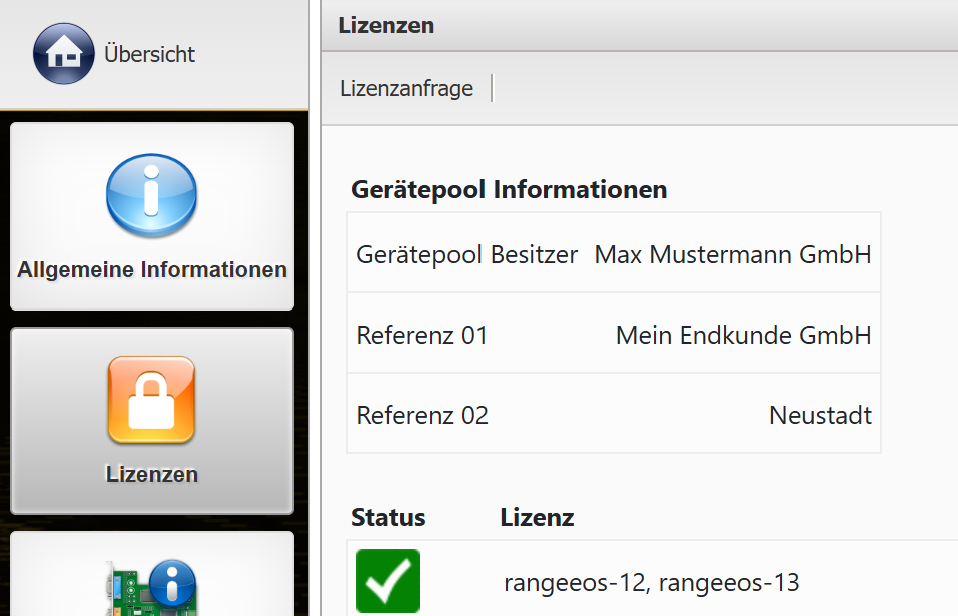Click the partially visible hardware card icon
Viewport: 958px width, 616px height.
click(151, 588)
